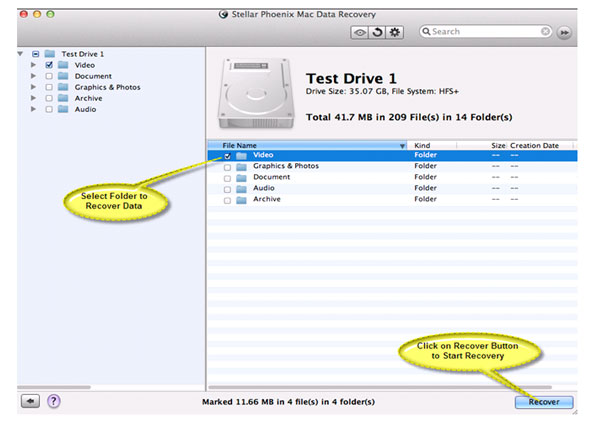590x421 pixels.
Task: Click the rescan circular arrow icon
Action: tap(377, 32)
